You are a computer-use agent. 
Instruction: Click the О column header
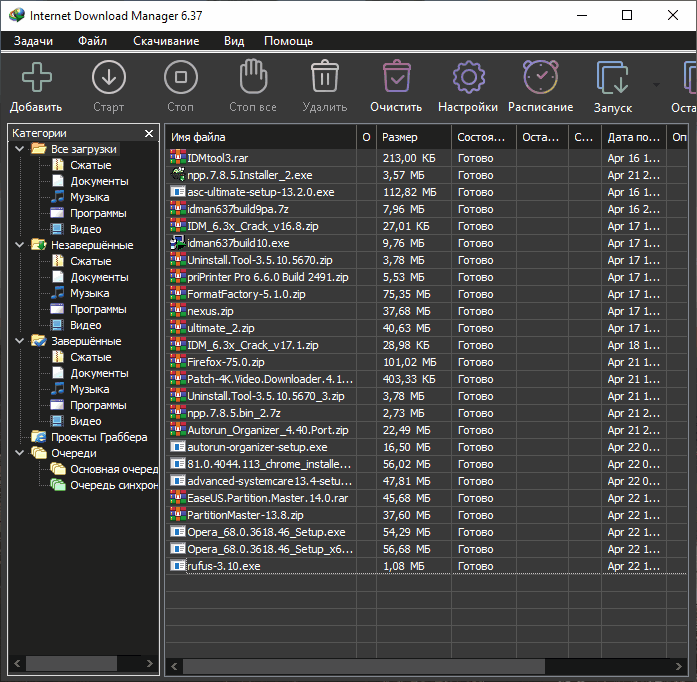366,137
